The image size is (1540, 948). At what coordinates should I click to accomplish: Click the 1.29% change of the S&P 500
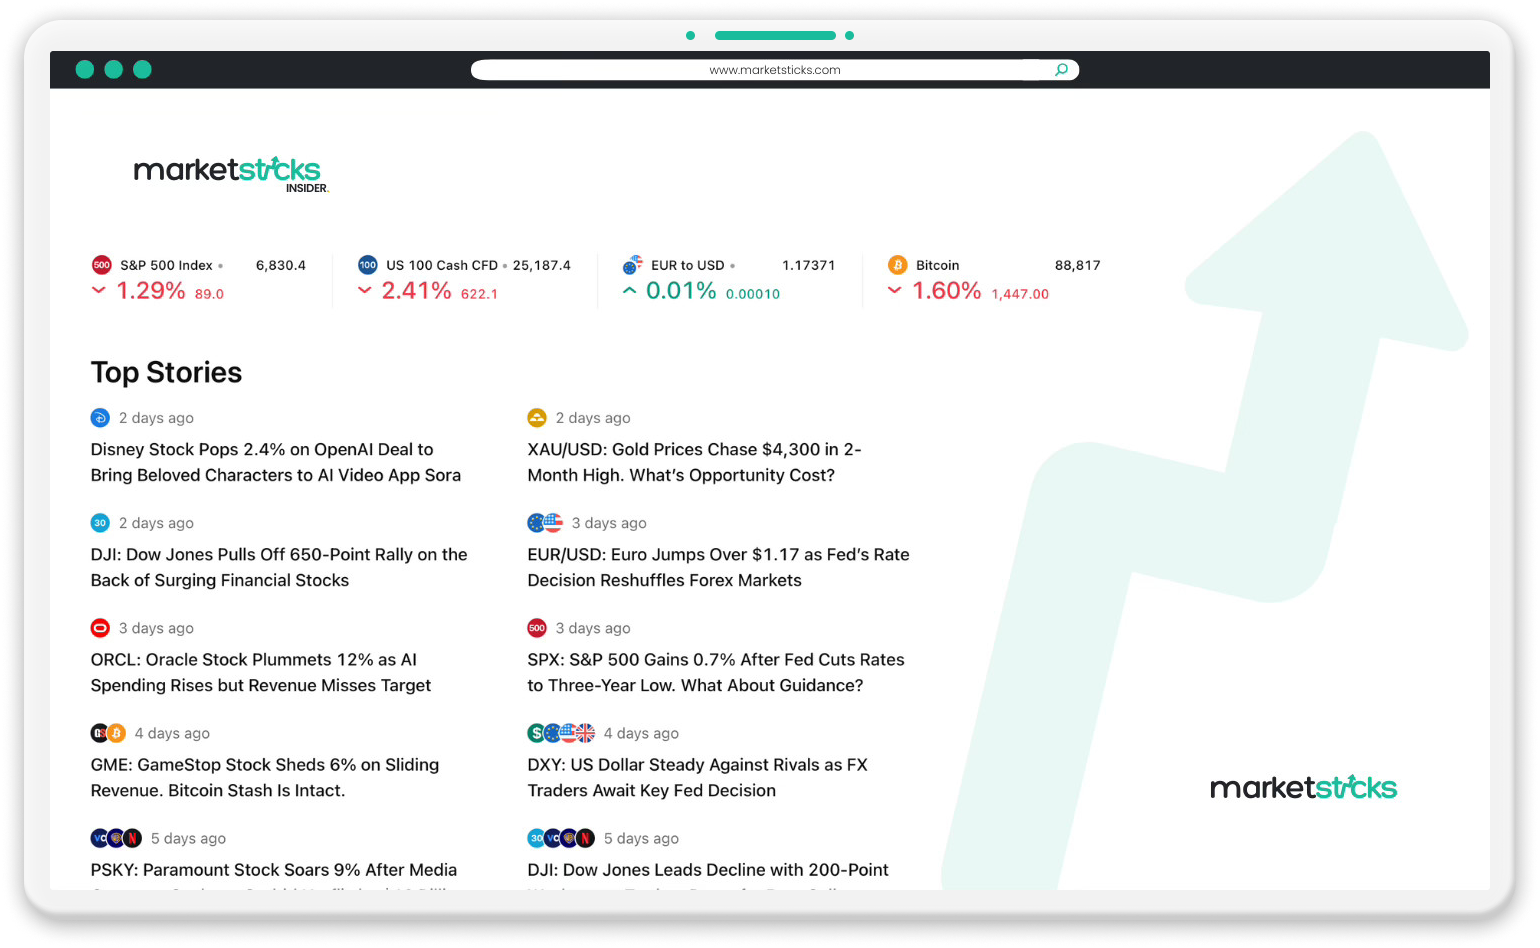point(151,291)
